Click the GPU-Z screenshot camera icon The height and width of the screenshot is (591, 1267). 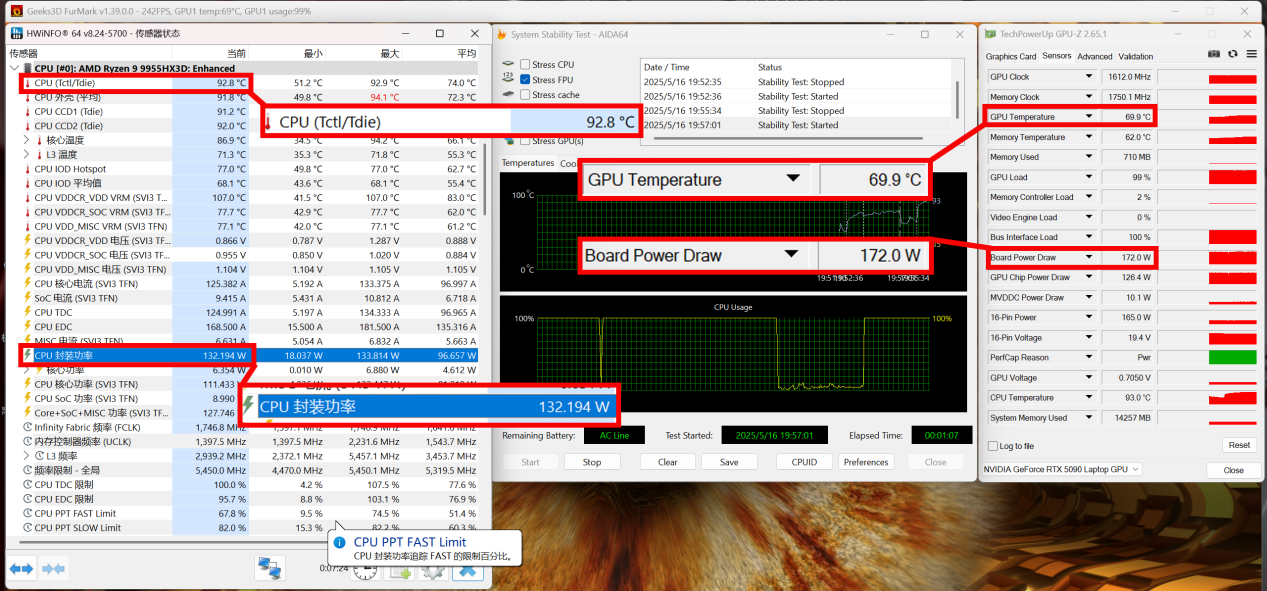1214,54
